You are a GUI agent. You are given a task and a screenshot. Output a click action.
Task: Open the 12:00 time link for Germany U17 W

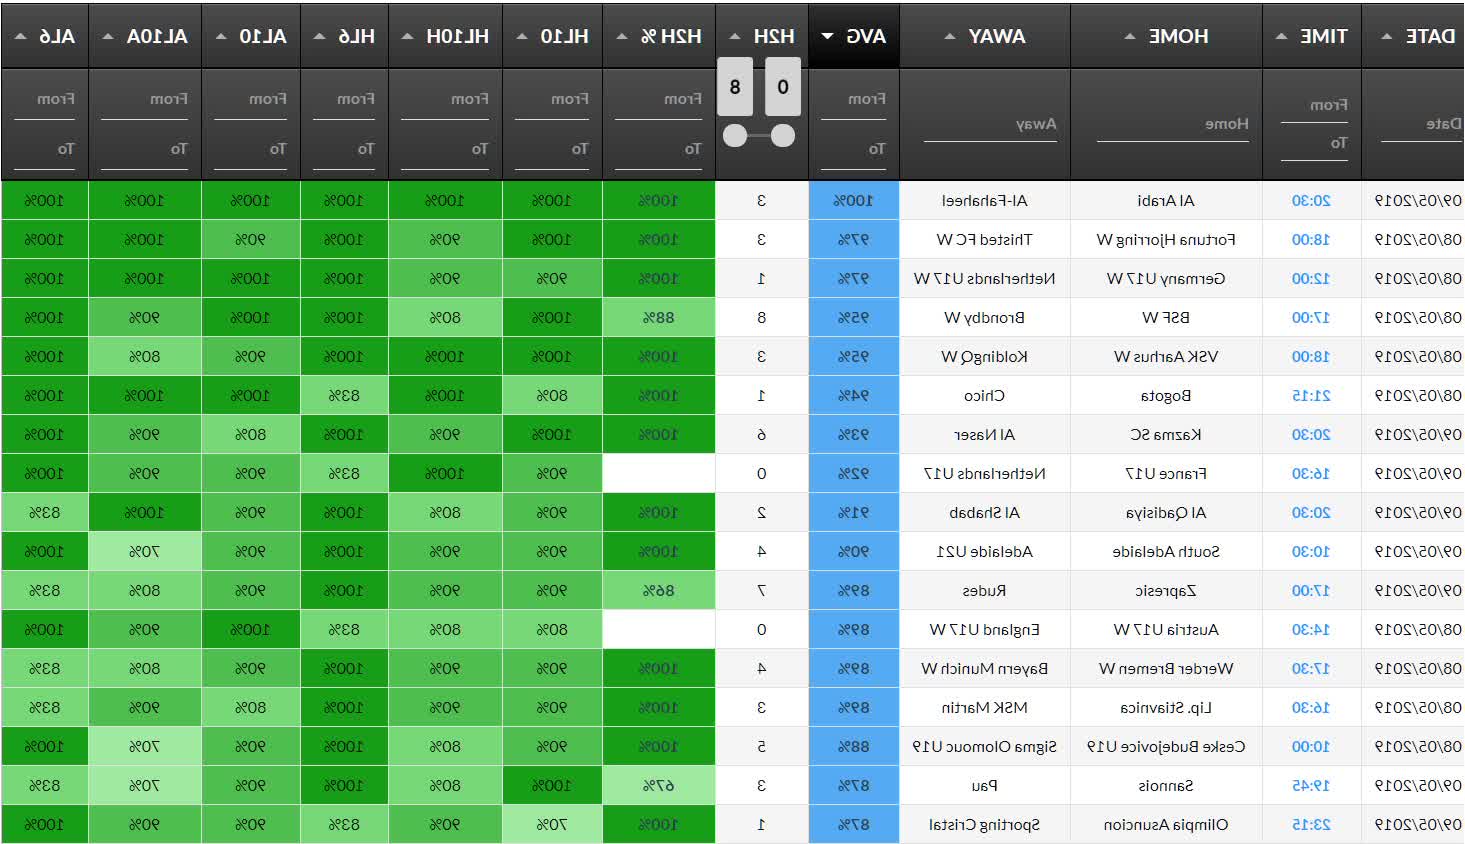pyautogui.click(x=1311, y=279)
